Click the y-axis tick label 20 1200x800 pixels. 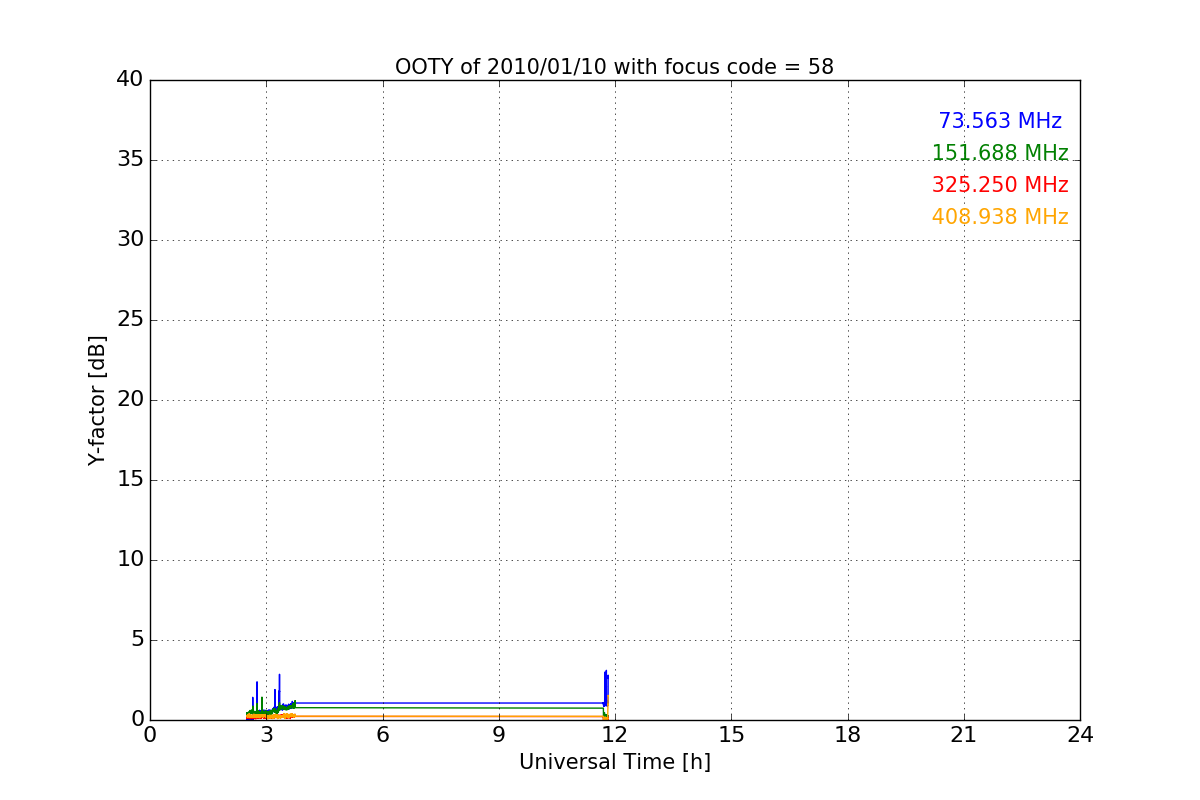[x=130, y=400]
